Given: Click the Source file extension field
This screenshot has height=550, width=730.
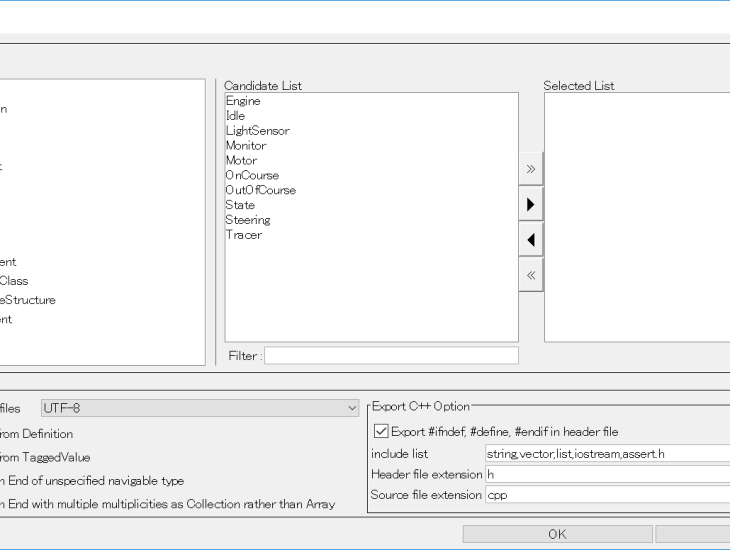Looking at the screenshot, I should 606,495.
